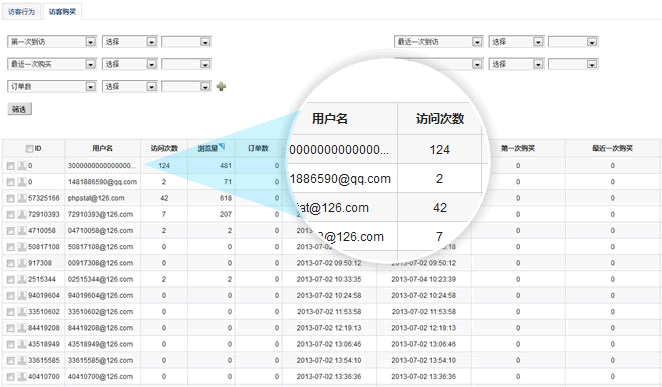Switch to the 访客购买 tab
This screenshot has height=387, width=662.
[62, 12]
